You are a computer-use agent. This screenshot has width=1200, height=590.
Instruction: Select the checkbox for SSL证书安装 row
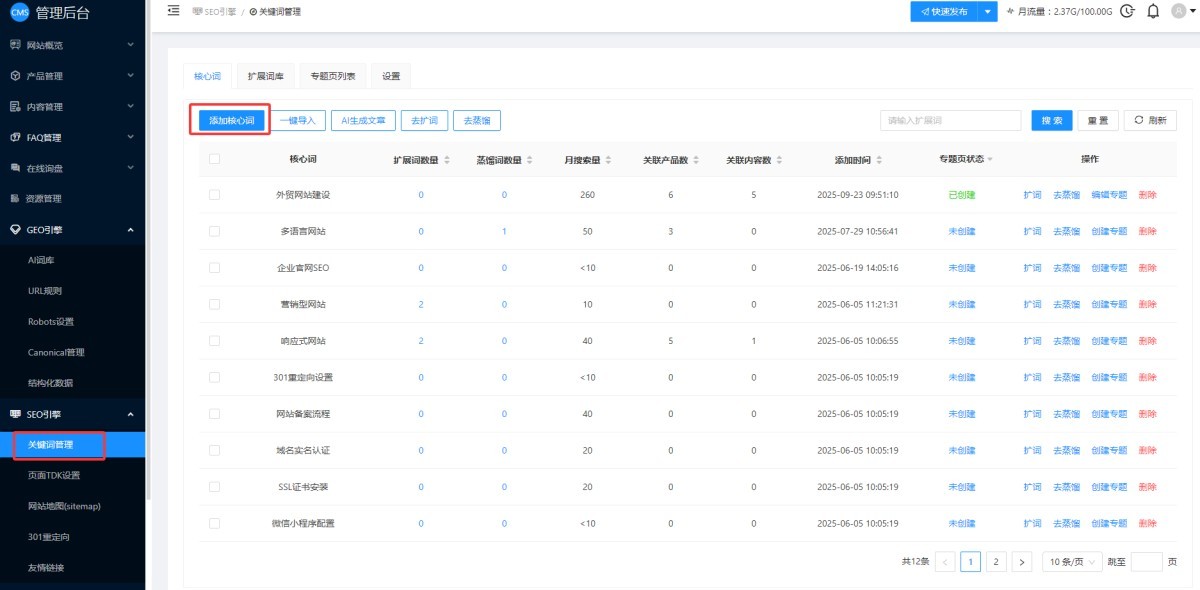click(x=214, y=487)
